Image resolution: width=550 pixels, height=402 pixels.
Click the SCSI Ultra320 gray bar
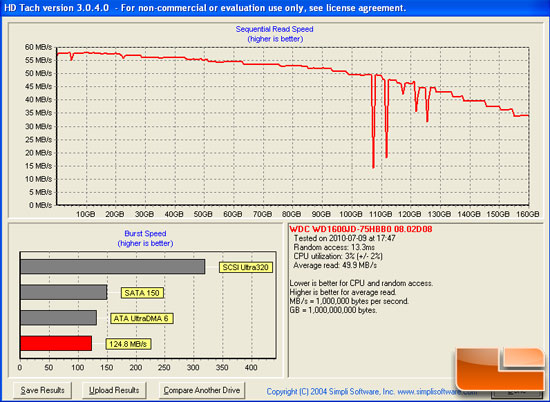click(x=113, y=267)
